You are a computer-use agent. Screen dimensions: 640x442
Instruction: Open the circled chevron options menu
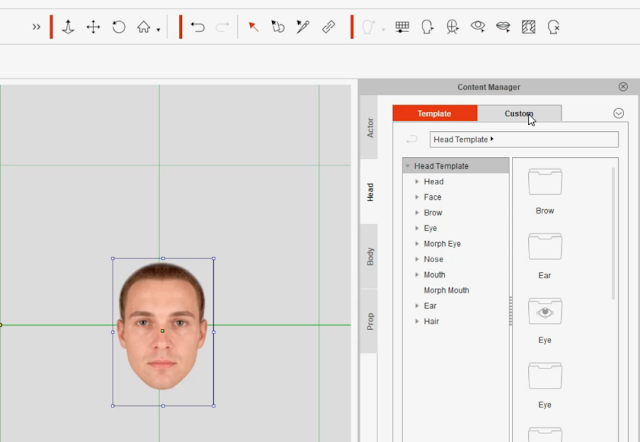click(618, 113)
